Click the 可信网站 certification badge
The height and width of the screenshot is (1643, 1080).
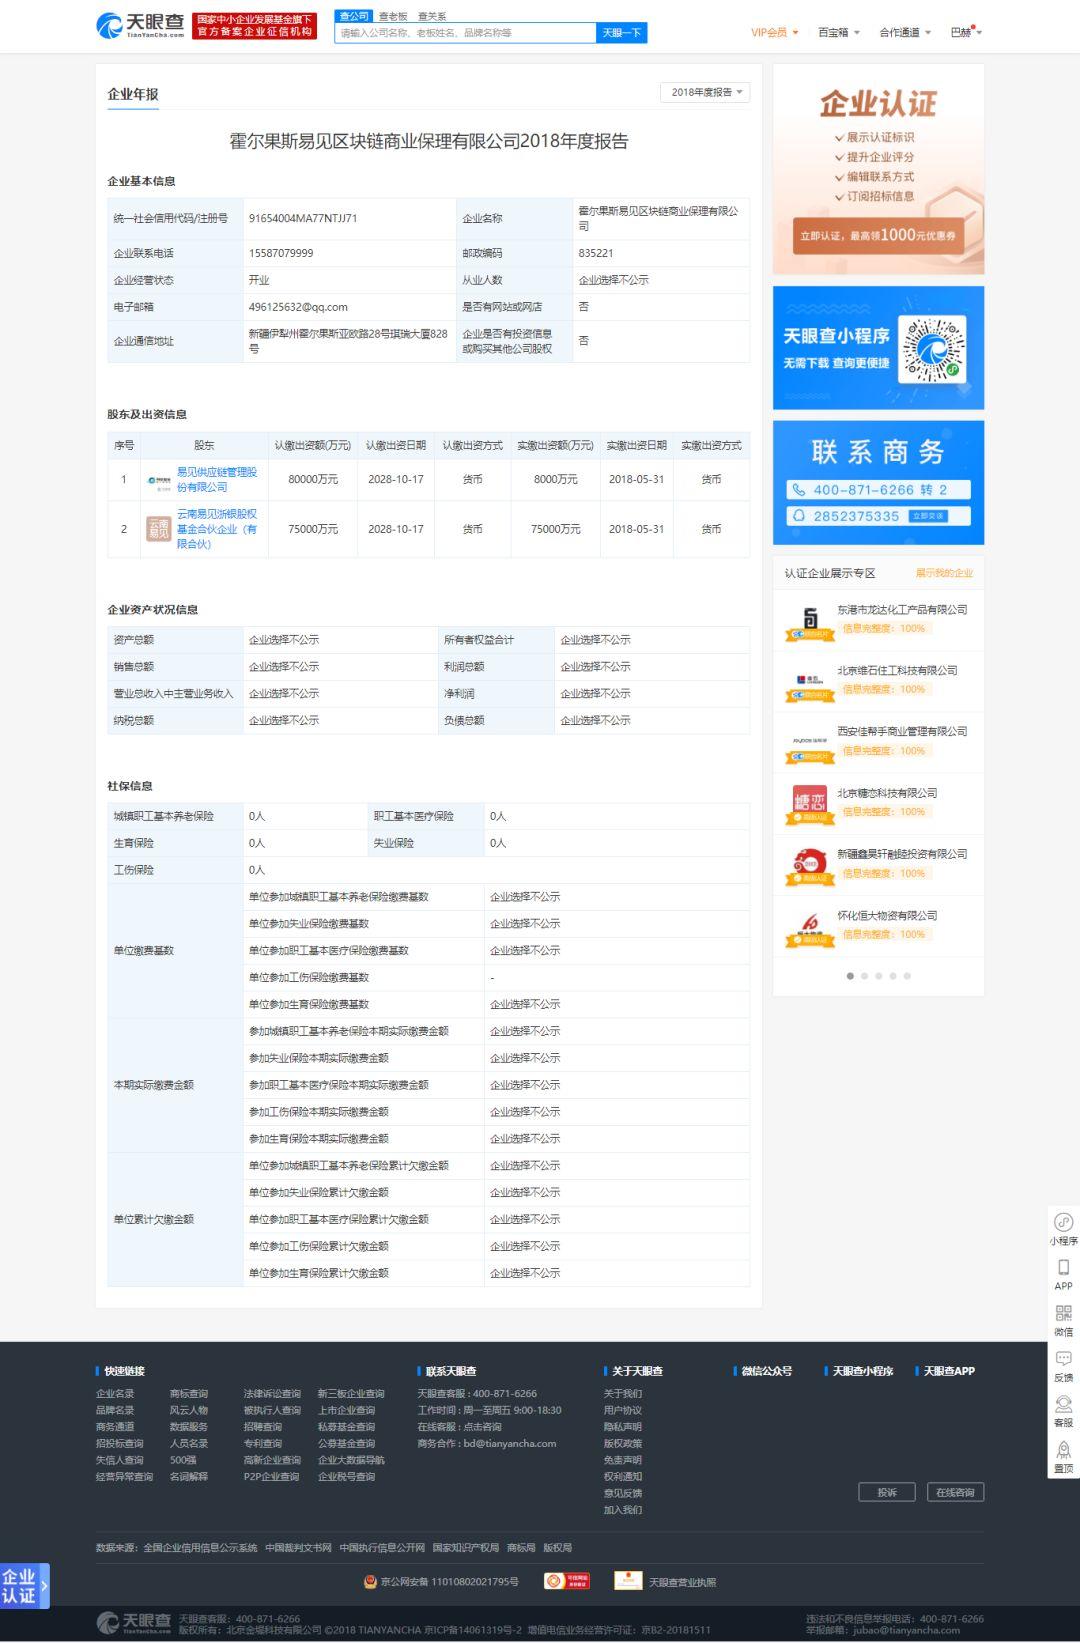tap(567, 1581)
